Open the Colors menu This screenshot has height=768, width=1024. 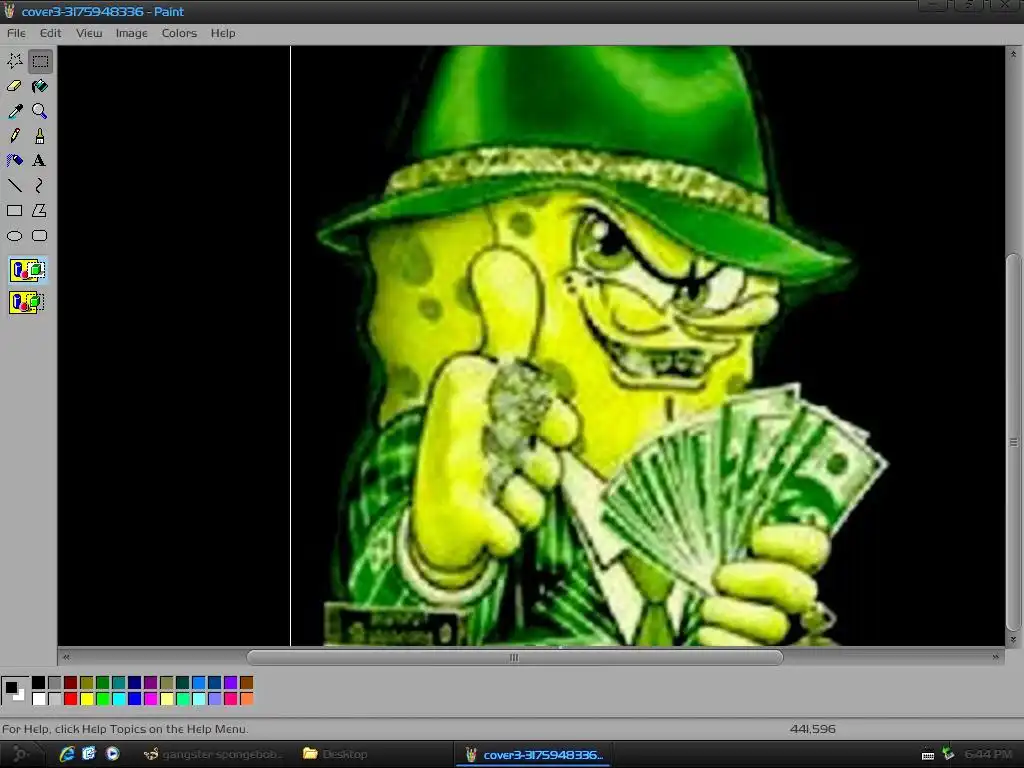(x=179, y=33)
